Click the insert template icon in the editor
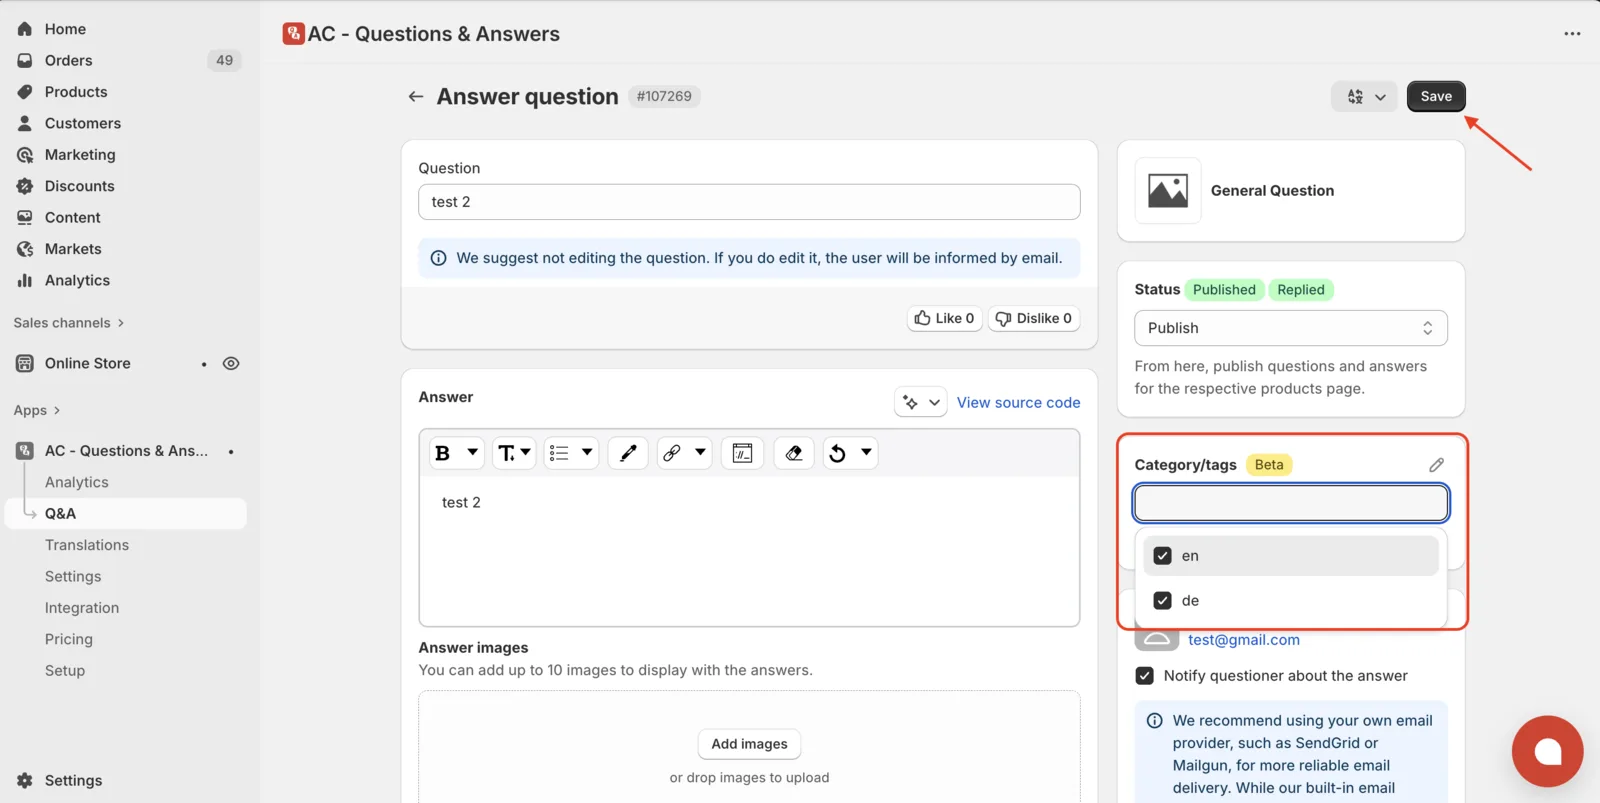Image resolution: width=1600 pixels, height=803 pixels. [x=742, y=453]
